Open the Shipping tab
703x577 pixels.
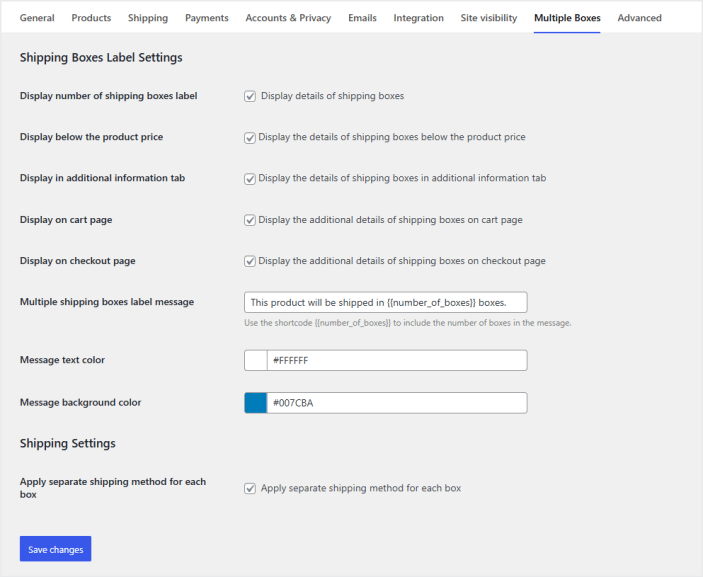tap(148, 18)
